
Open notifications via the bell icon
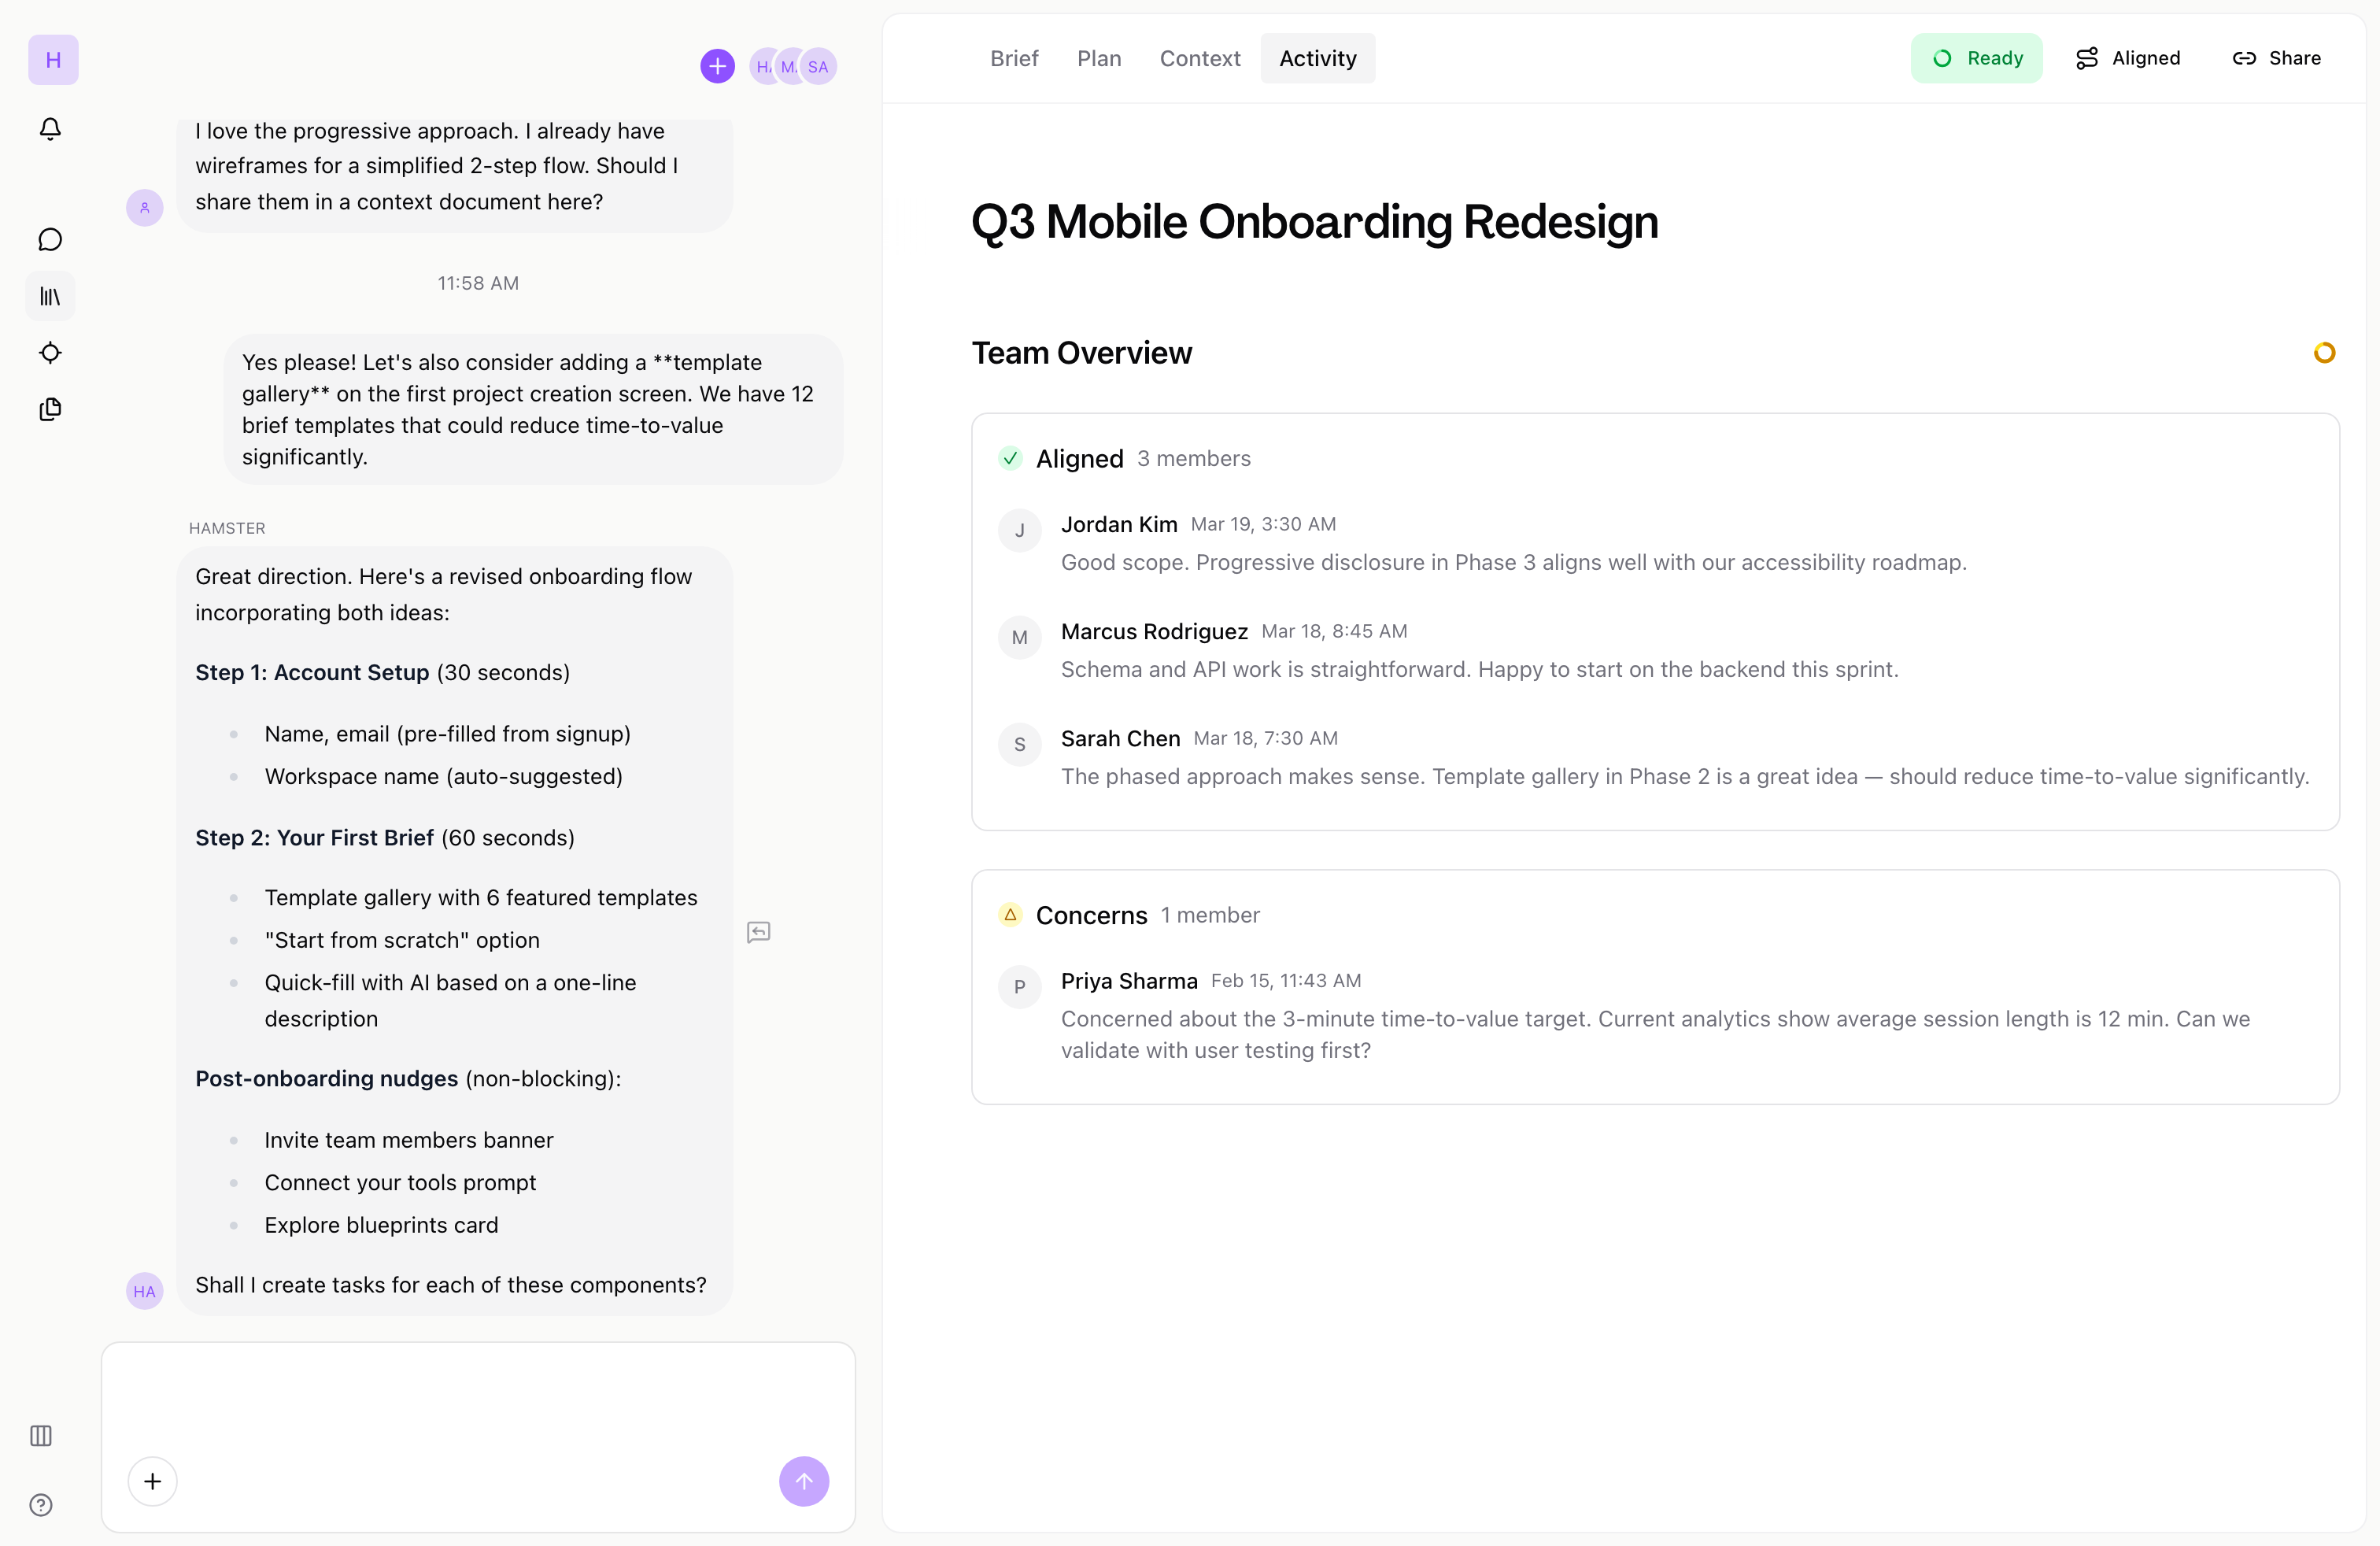point(50,129)
